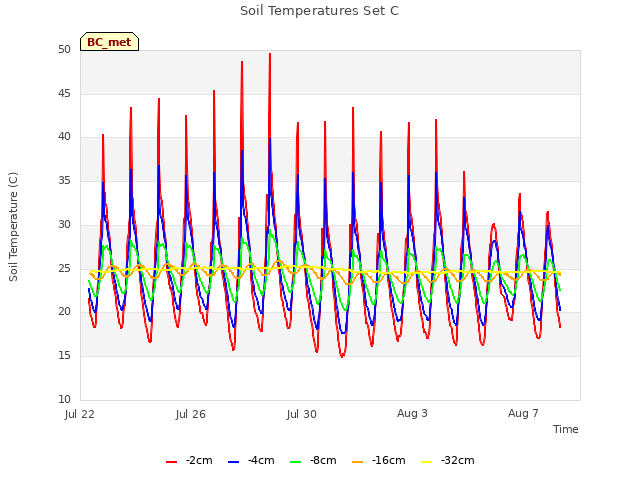Click the 40 y-axis tick label
Viewport: 640px width, 480px height.
(64, 137)
